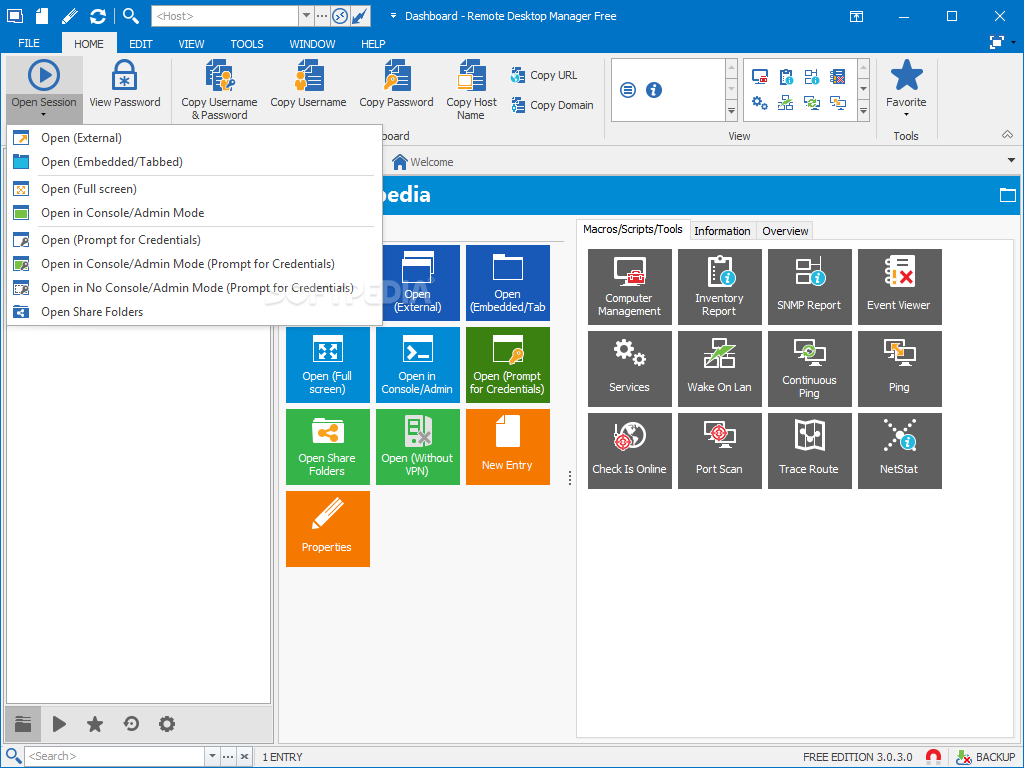1024x768 pixels.
Task: Click Copy Username & Password ribbon icon
Action: pyautogui.click(x=219, y=90)
